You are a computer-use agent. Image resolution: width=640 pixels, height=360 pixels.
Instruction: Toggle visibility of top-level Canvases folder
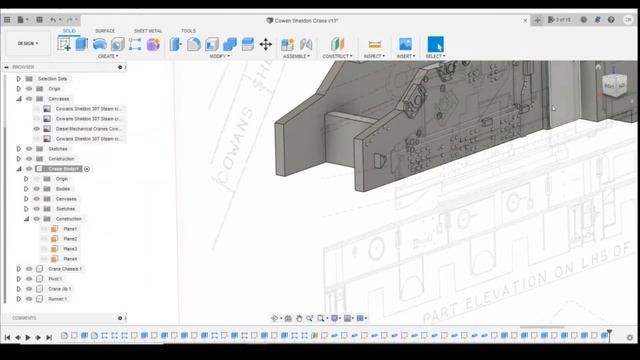coord(29,99)
